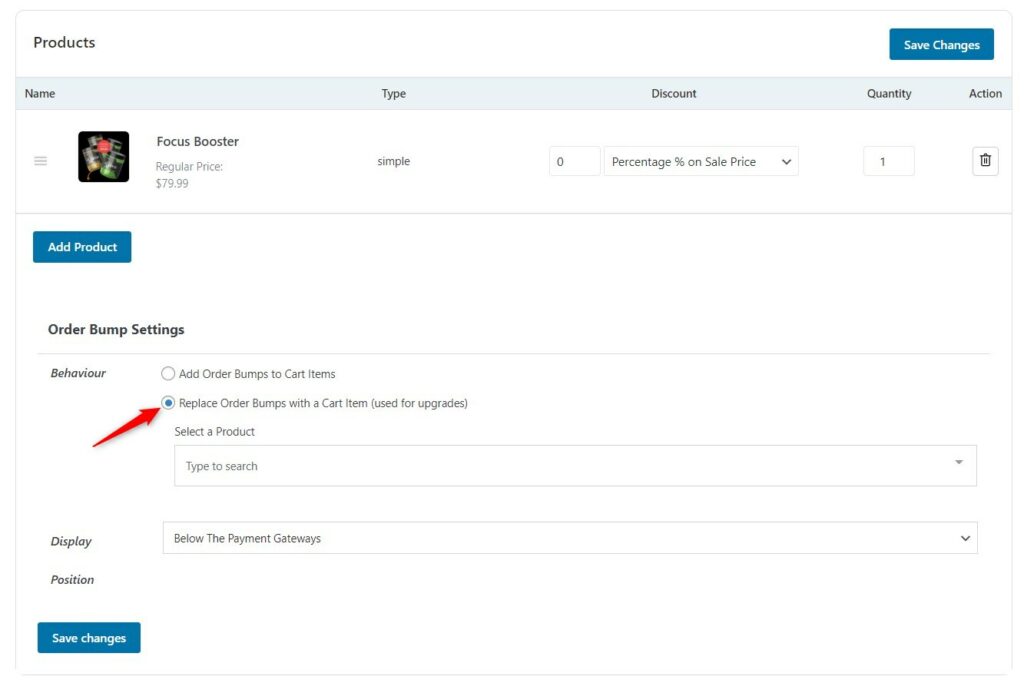Grab the drag handle icon beside Focus Booster
The height and width of the screenshot is (683, 1024).
point(40,161)
